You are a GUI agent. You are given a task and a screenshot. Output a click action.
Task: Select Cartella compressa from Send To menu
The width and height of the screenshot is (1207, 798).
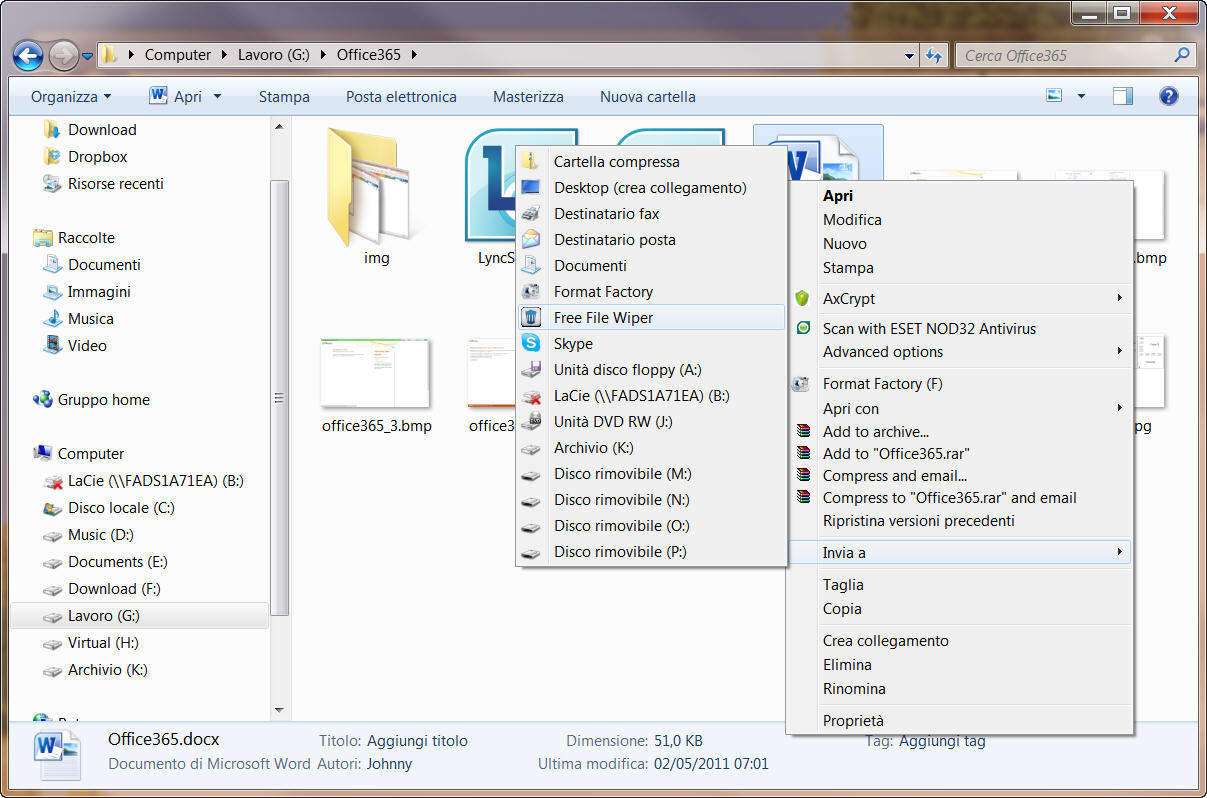coord(616,162)
